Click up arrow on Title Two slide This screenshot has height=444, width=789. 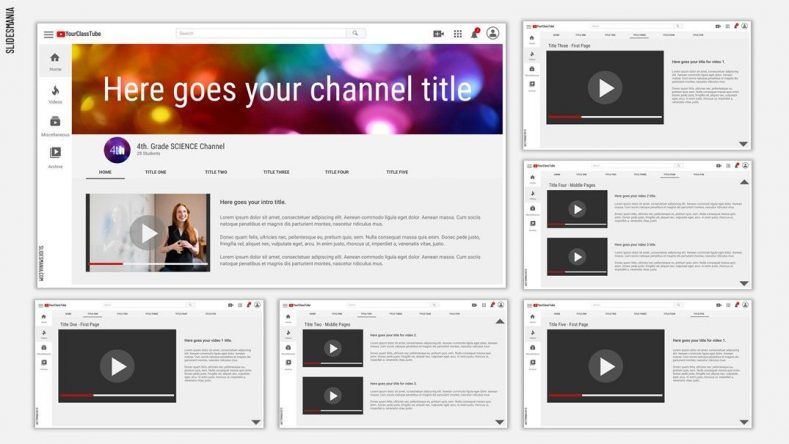500,321
